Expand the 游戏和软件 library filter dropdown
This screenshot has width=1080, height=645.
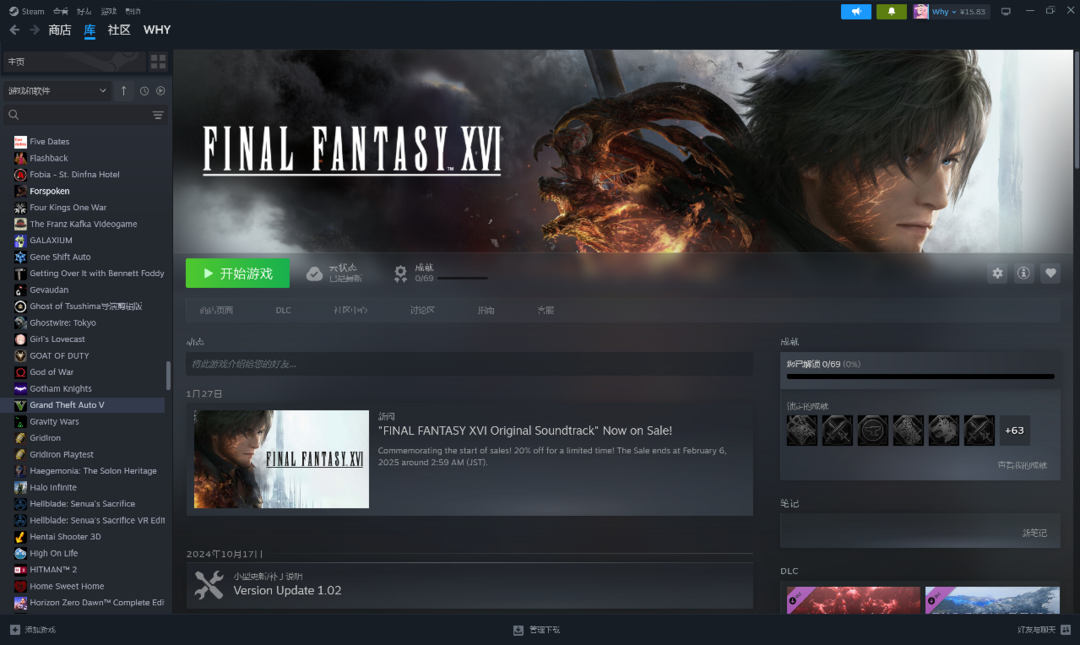point(56,91)
